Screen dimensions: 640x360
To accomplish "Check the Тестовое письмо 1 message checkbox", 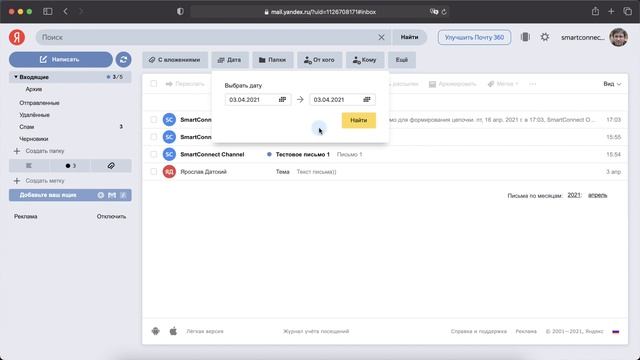I will (x=153, y=154).
